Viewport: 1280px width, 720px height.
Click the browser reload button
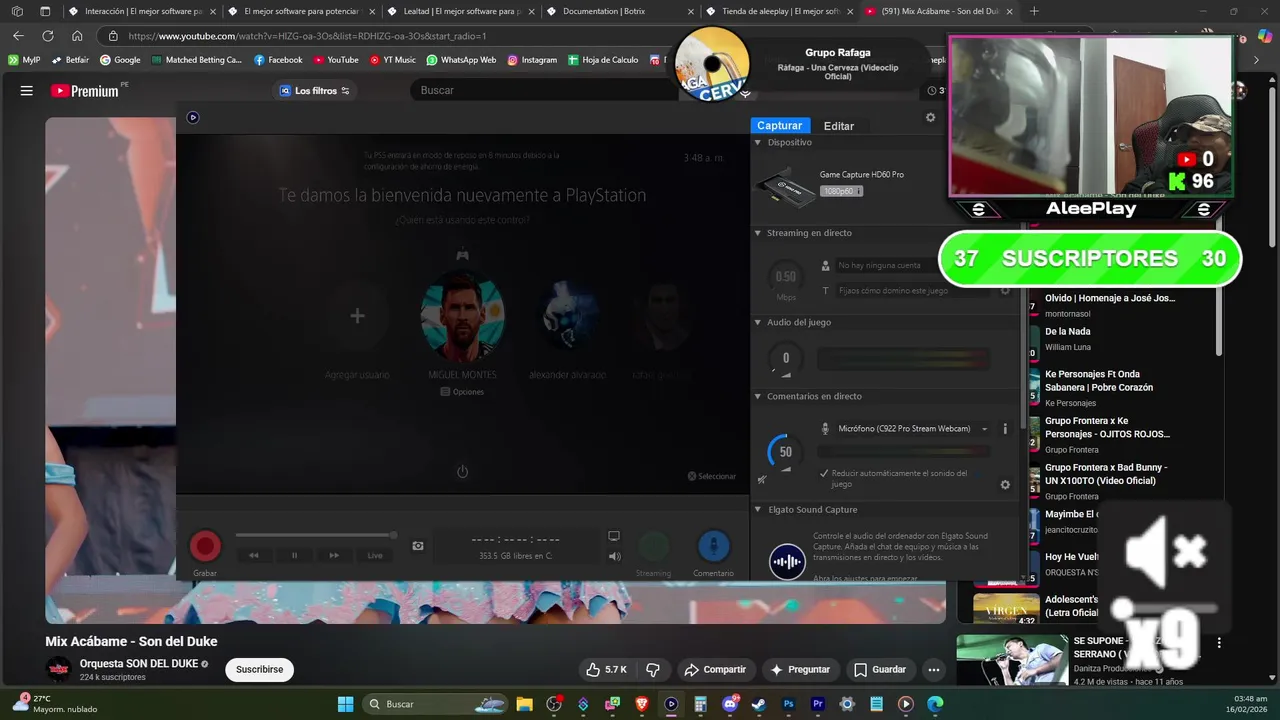(x=47, y=36)
